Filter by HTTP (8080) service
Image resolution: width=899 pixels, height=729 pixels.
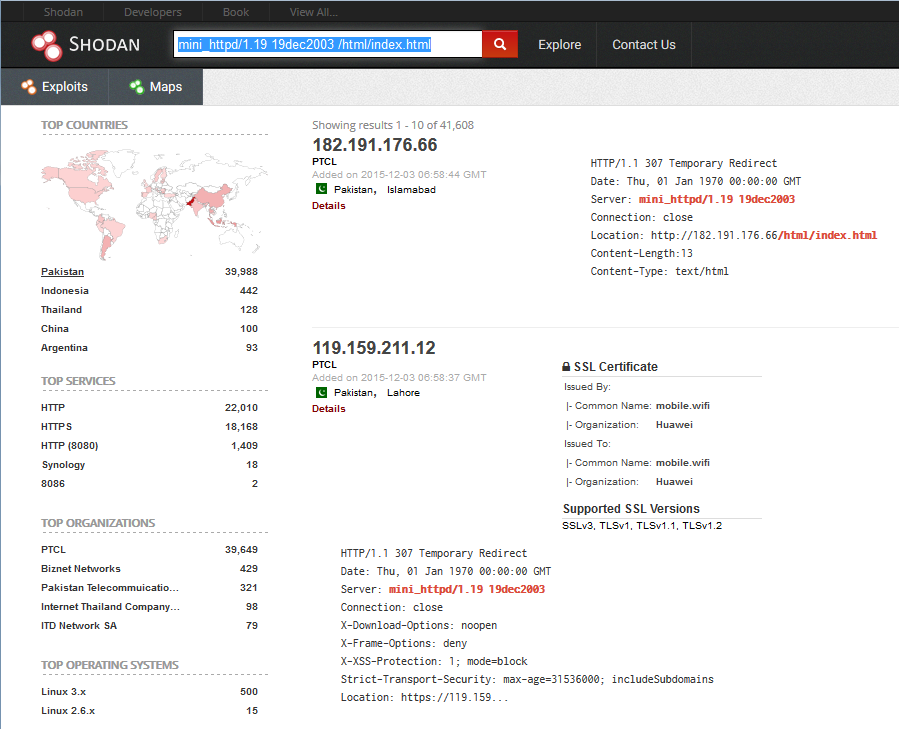(x=69, y=446)
